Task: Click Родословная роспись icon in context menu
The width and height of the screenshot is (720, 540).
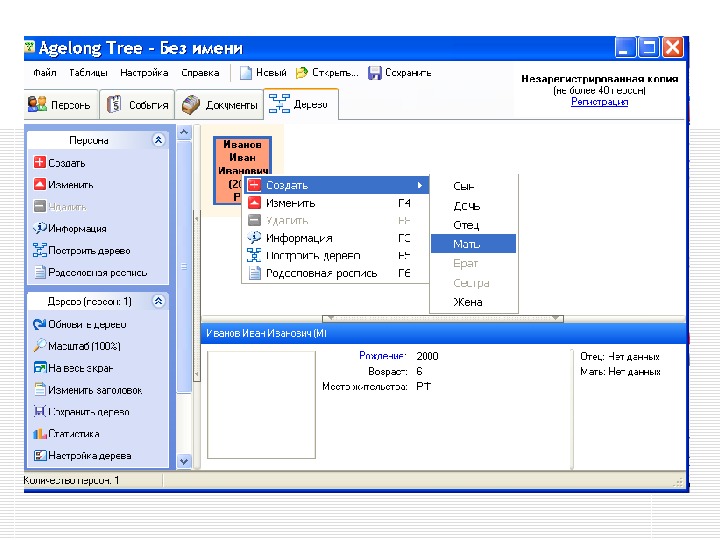Action: [x=254, y=273]
